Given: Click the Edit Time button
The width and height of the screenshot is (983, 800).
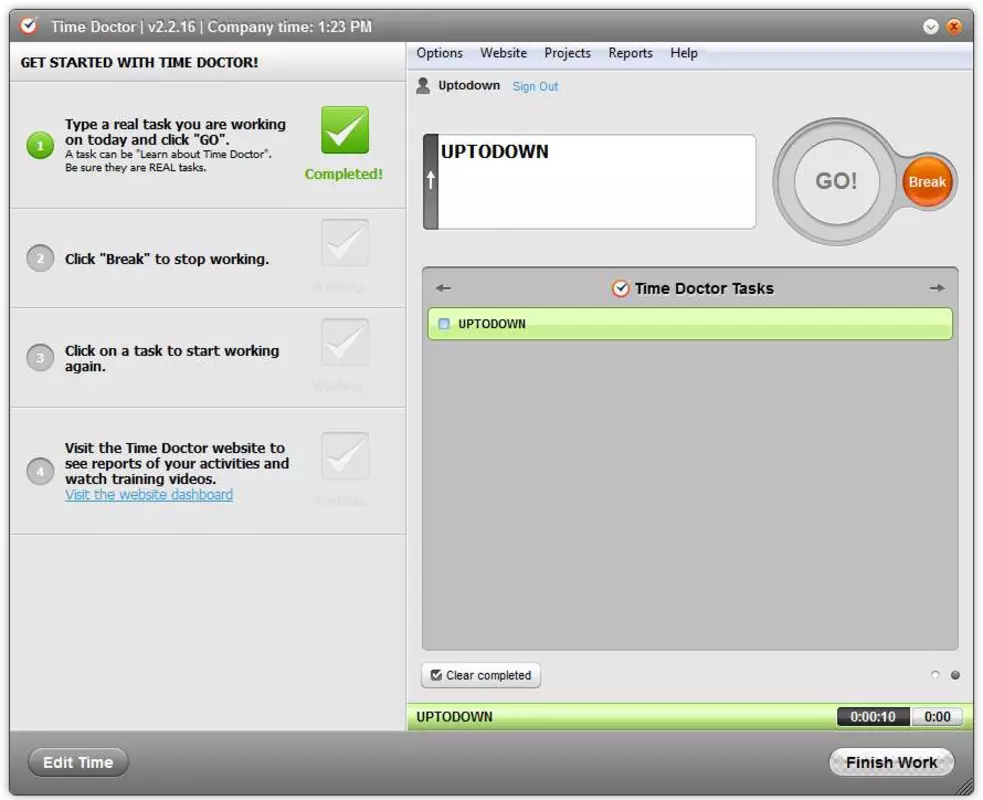Looking at the screenshot, I should [78, 762].
